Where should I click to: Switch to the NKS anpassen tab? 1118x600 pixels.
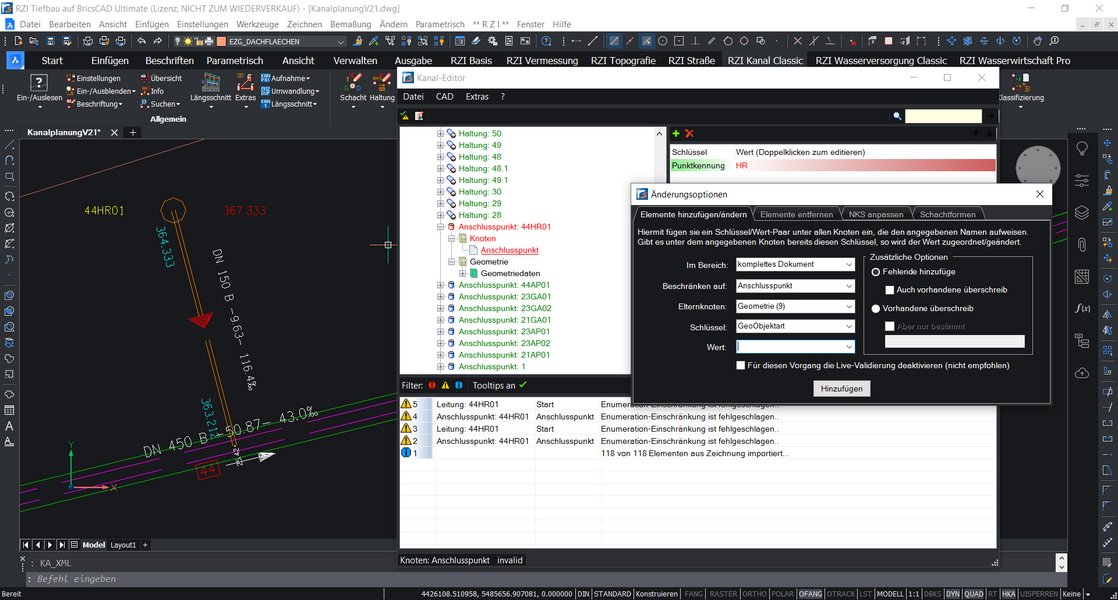(x=876, y=214)
